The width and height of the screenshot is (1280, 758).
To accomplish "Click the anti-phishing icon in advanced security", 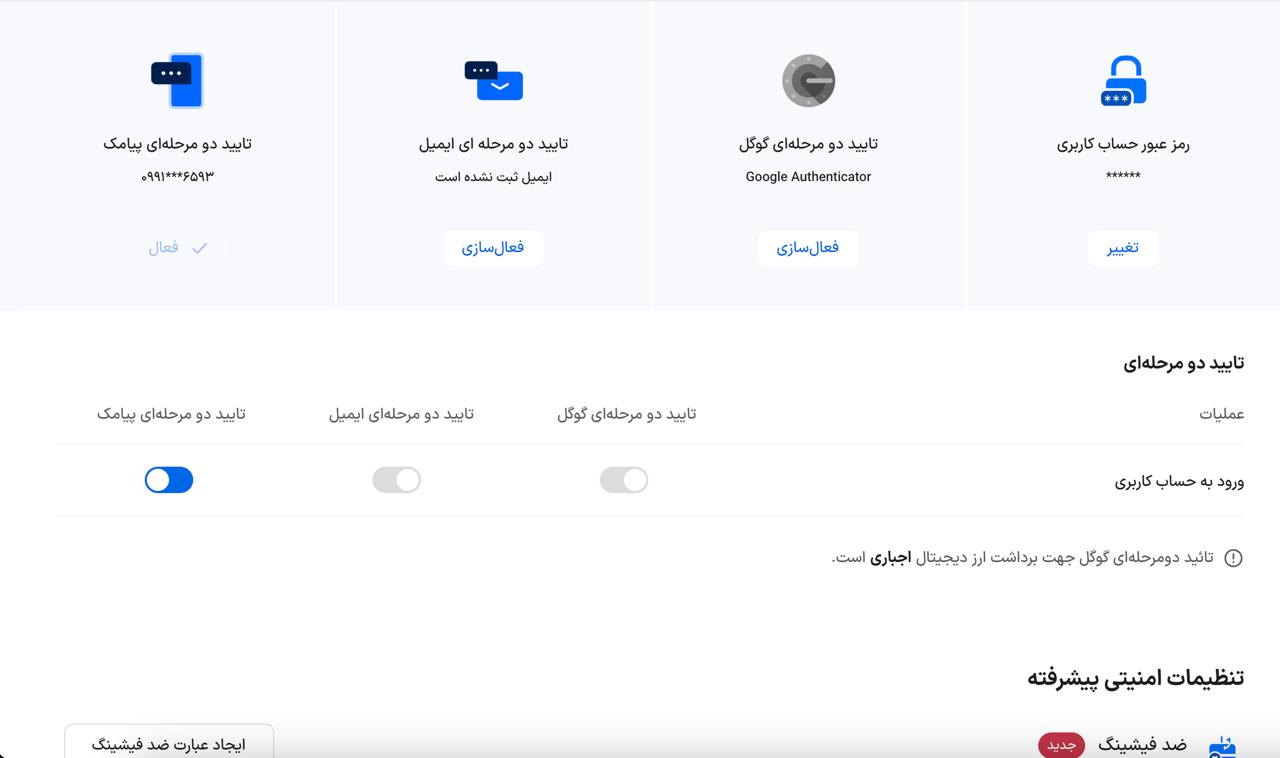I will pyautogui.click(x=1222, y=746).
